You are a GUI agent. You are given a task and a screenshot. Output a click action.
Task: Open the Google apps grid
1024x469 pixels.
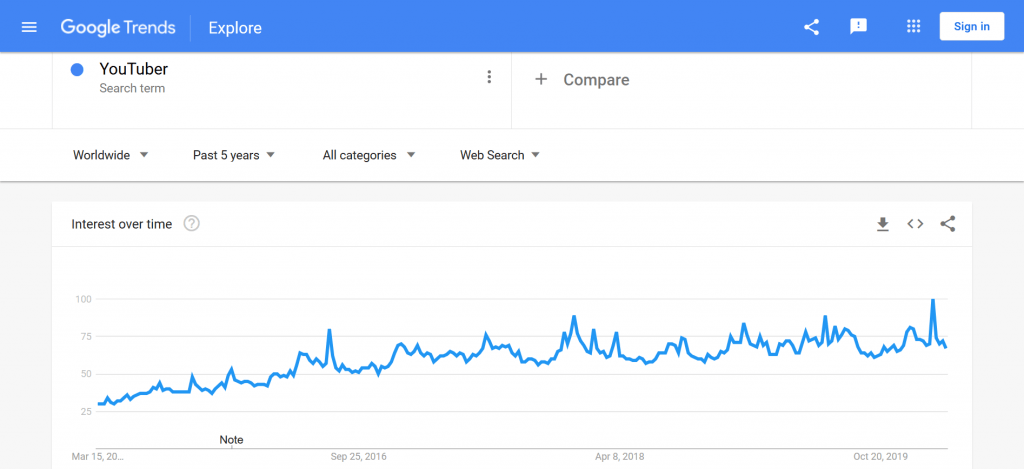click(914, 27)
